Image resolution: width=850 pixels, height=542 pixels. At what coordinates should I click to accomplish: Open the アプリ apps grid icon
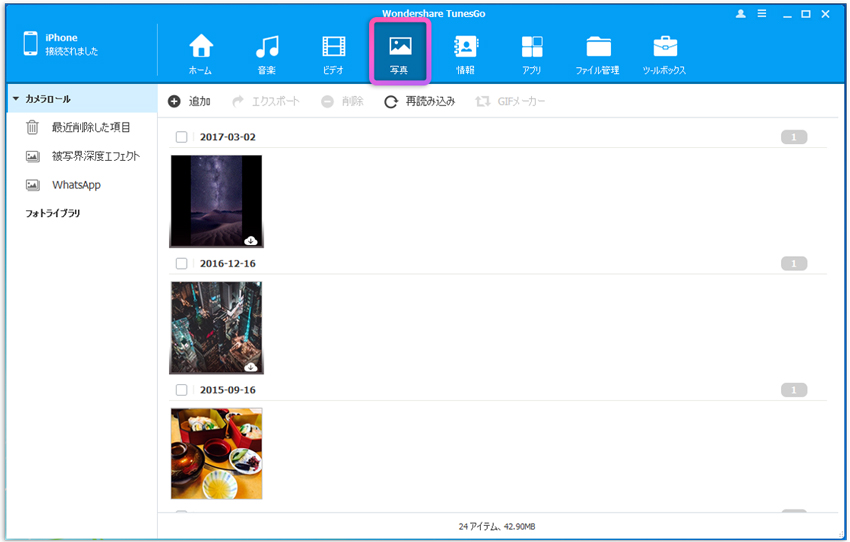[x=532, y=47]
